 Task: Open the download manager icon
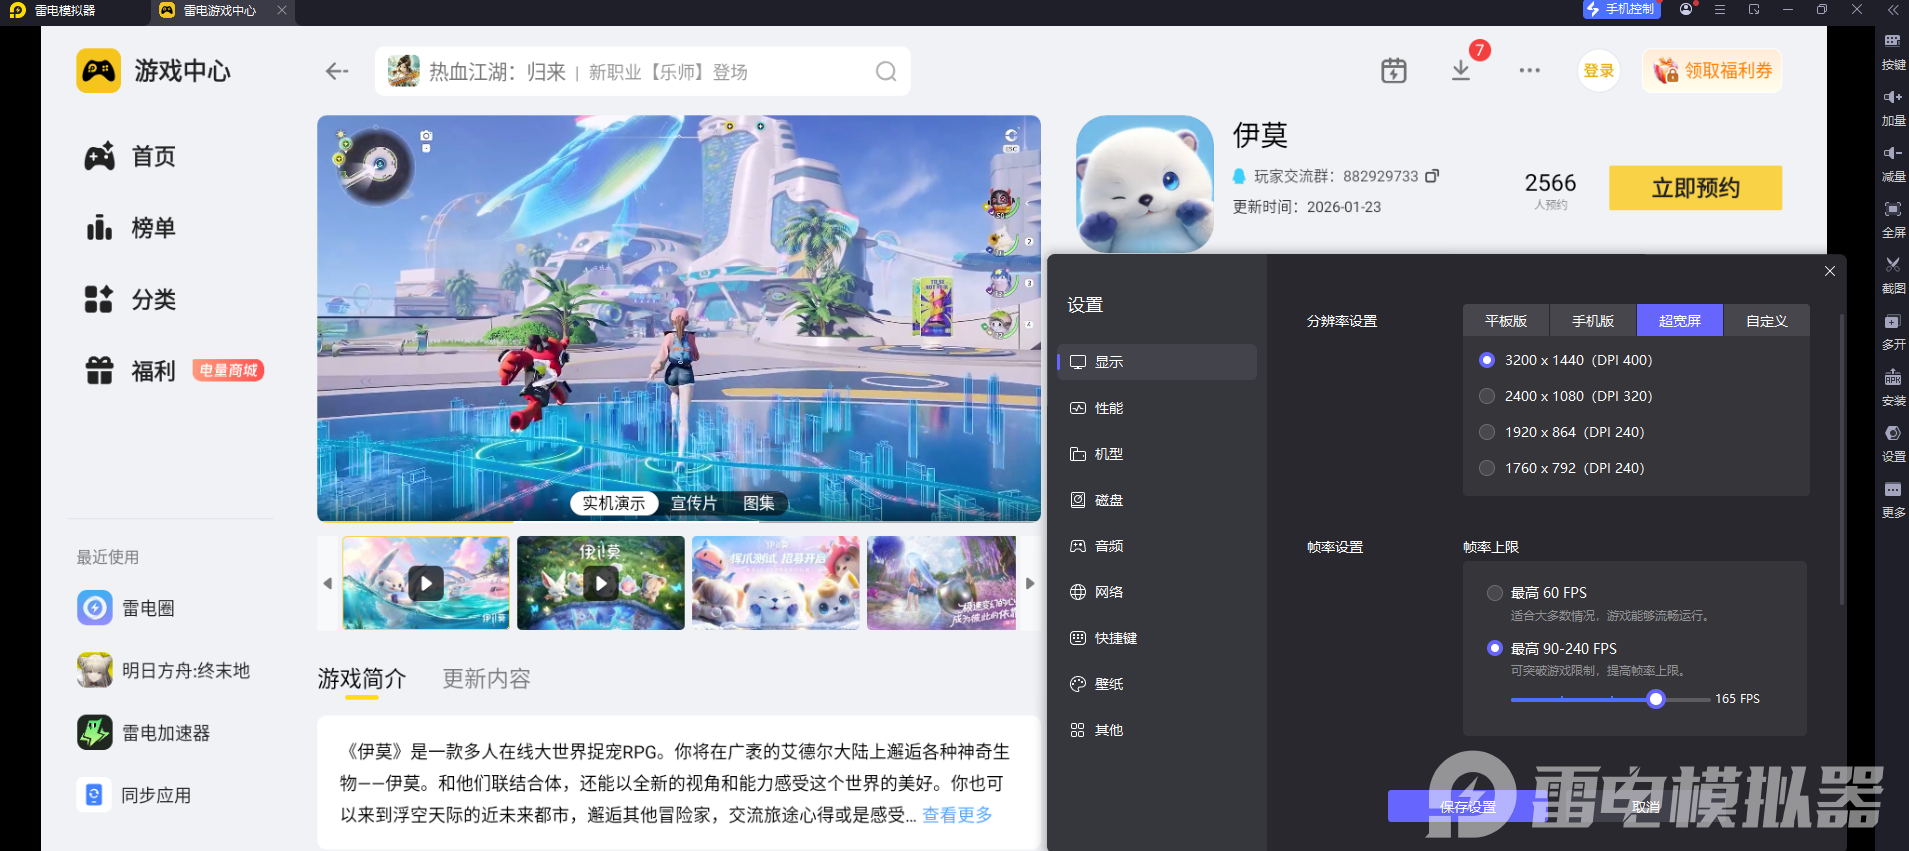click(1461, 71)
